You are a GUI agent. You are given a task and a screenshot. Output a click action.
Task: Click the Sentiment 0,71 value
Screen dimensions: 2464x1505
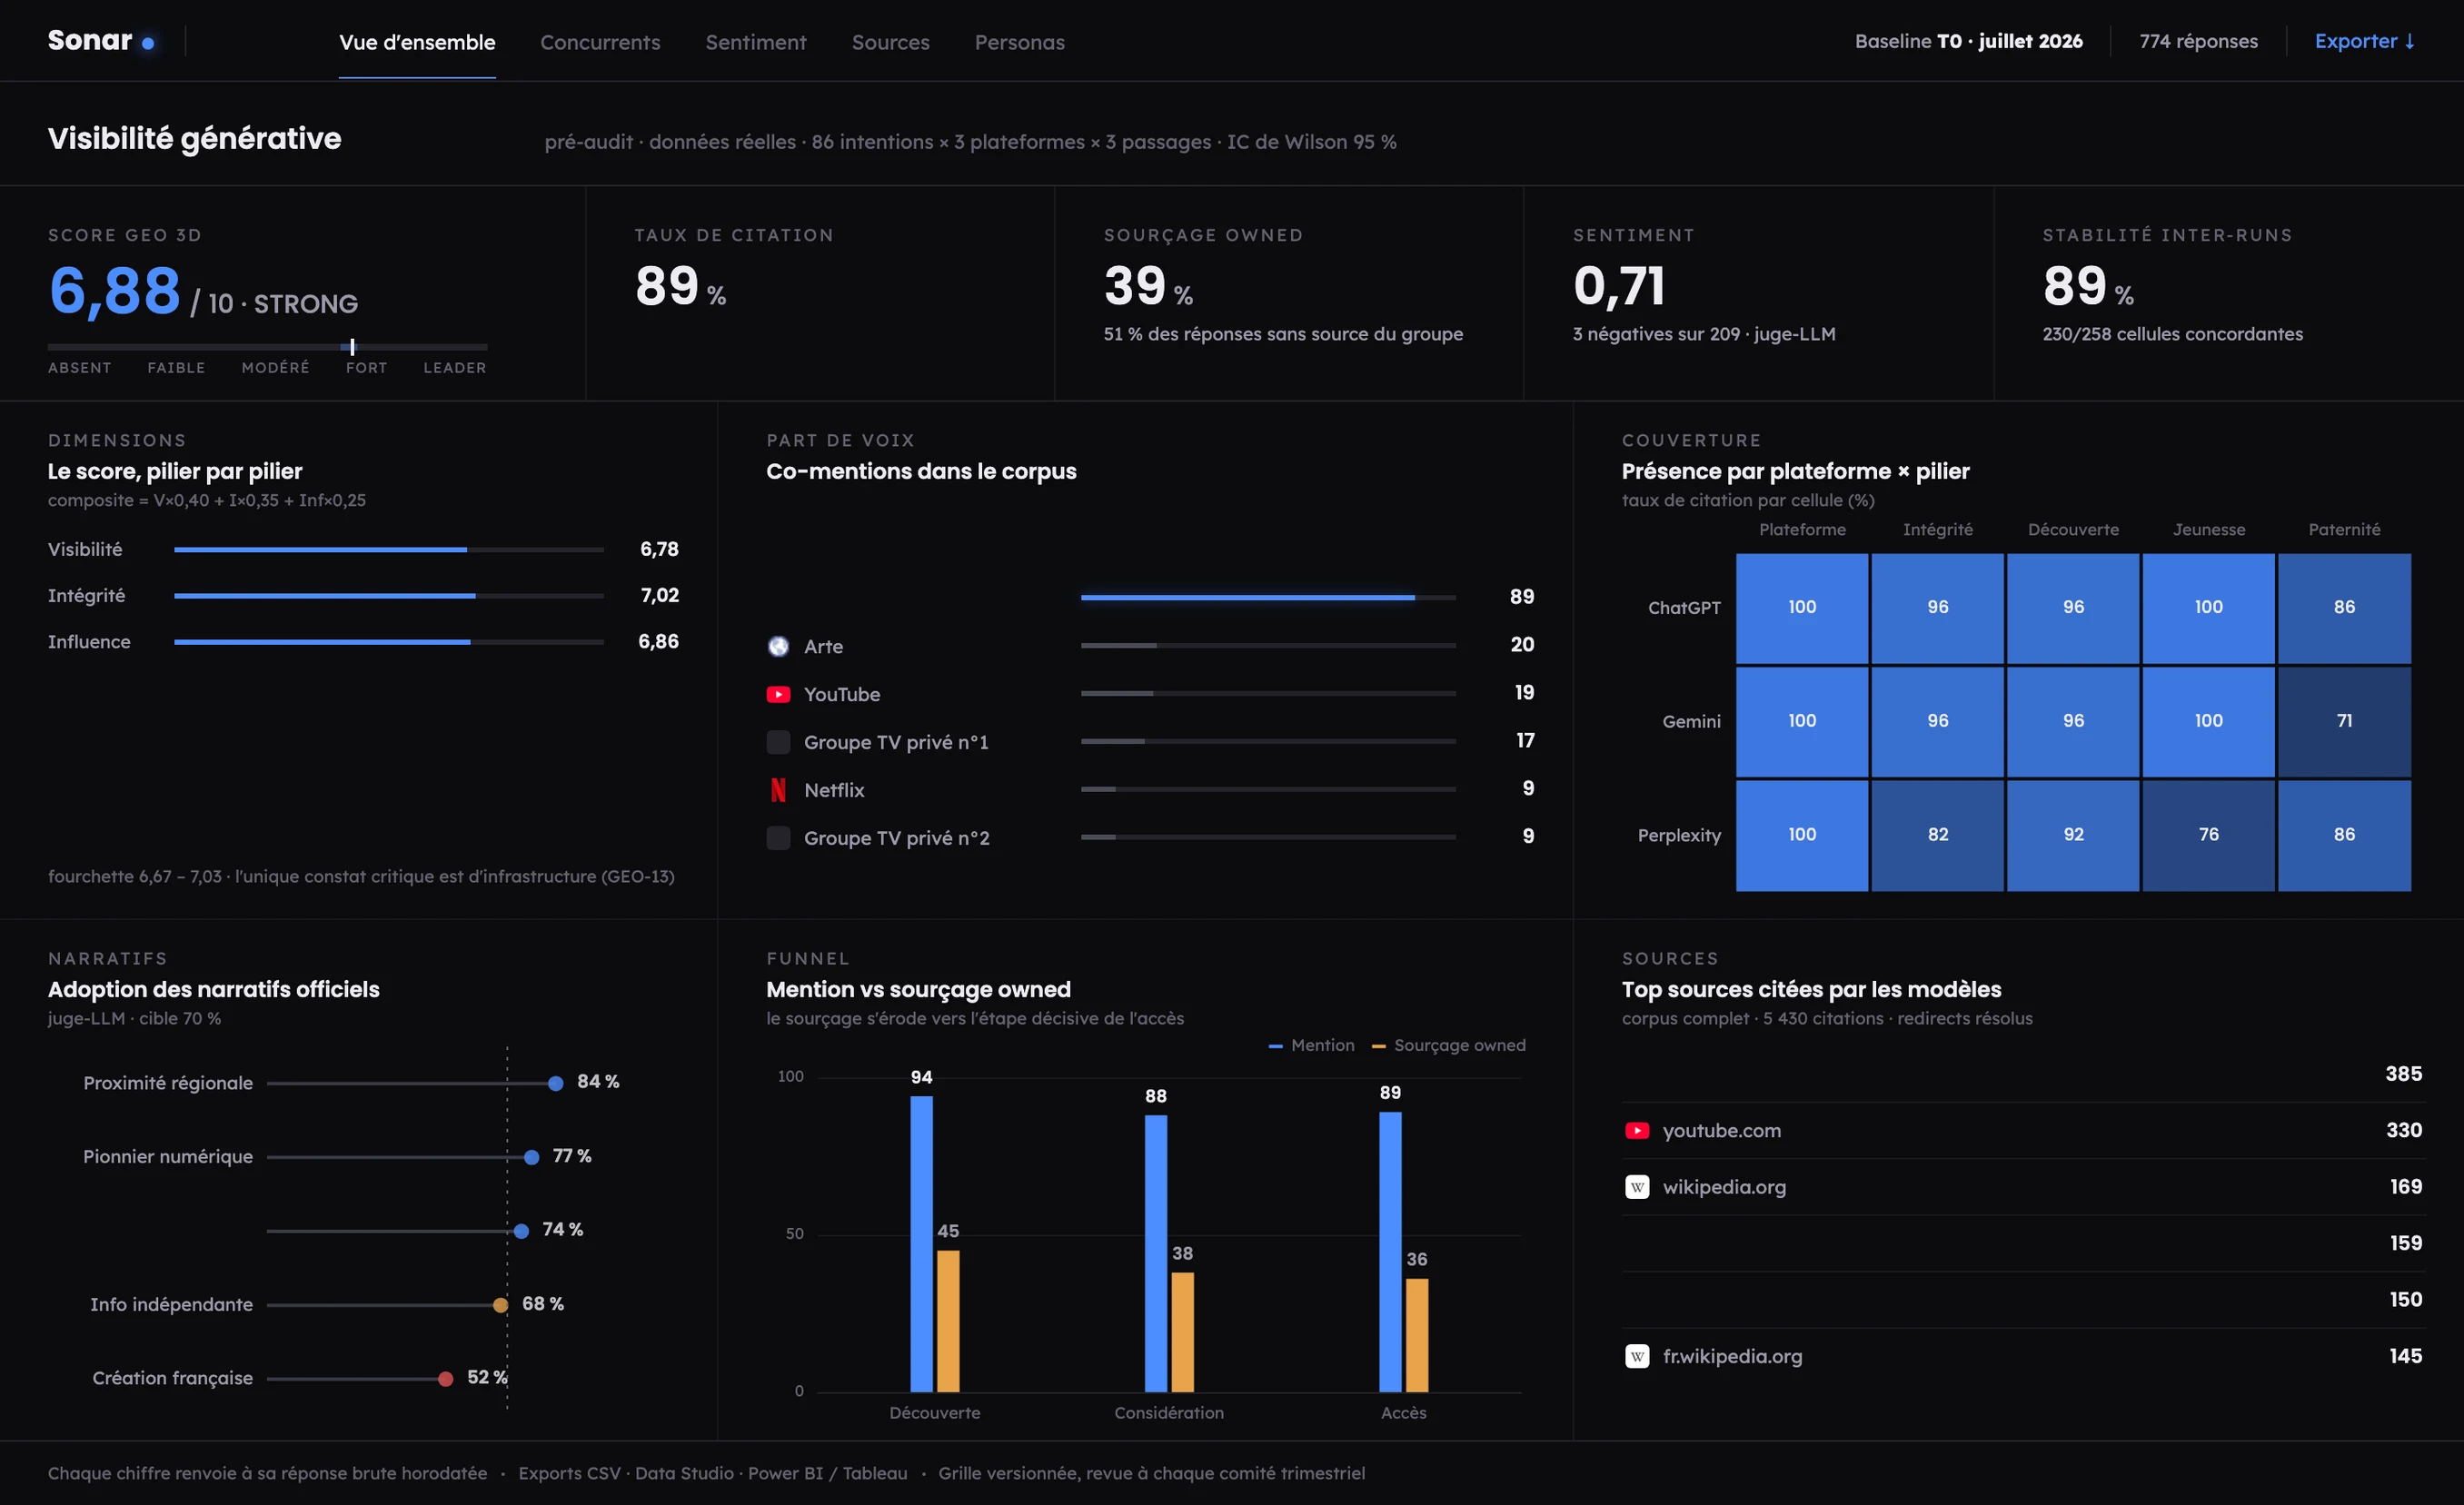pyautogui.click(x=1619, y=286)
